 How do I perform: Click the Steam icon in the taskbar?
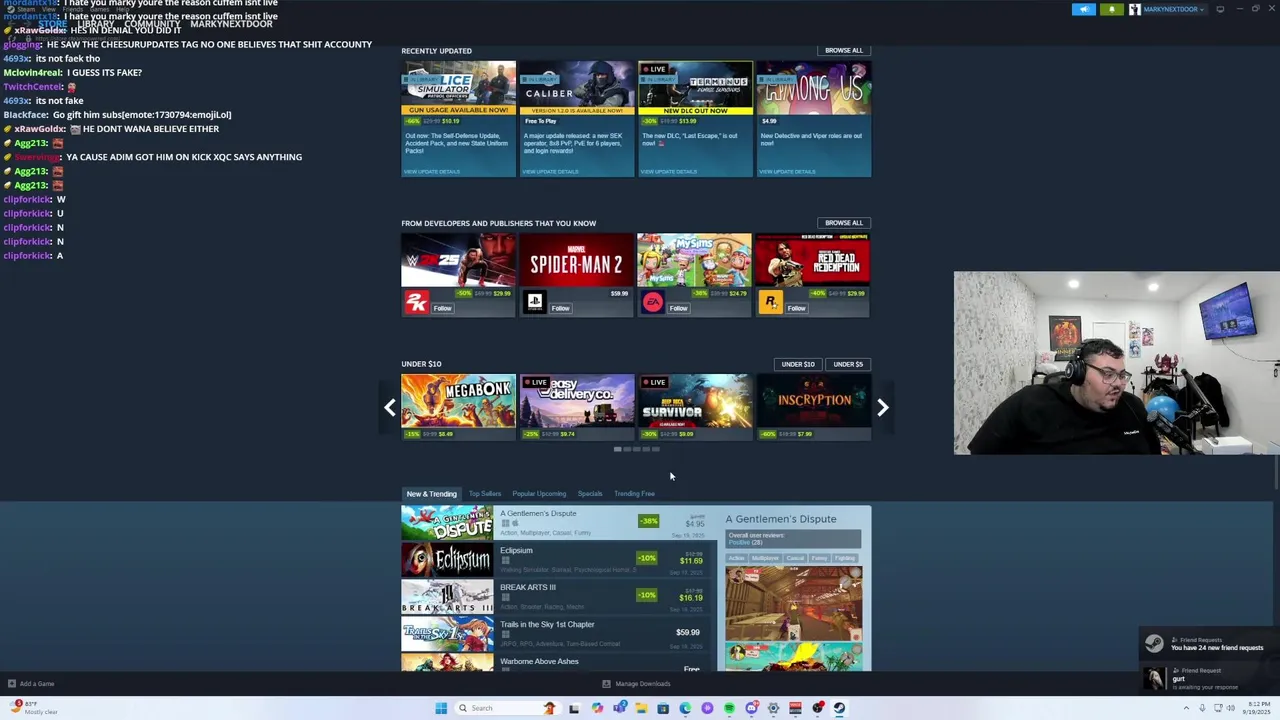click(x=839, y=708)
